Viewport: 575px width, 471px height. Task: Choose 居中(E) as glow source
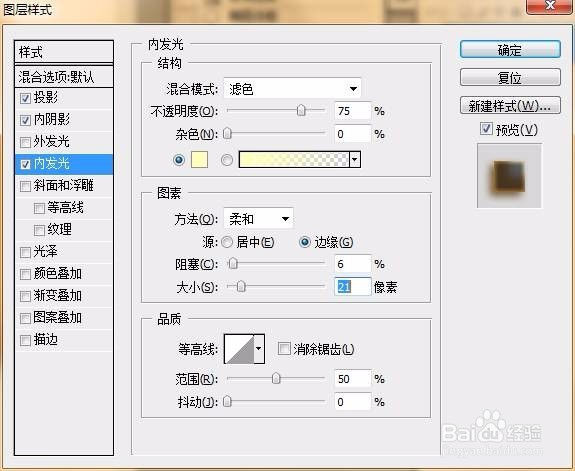(227, 242)
